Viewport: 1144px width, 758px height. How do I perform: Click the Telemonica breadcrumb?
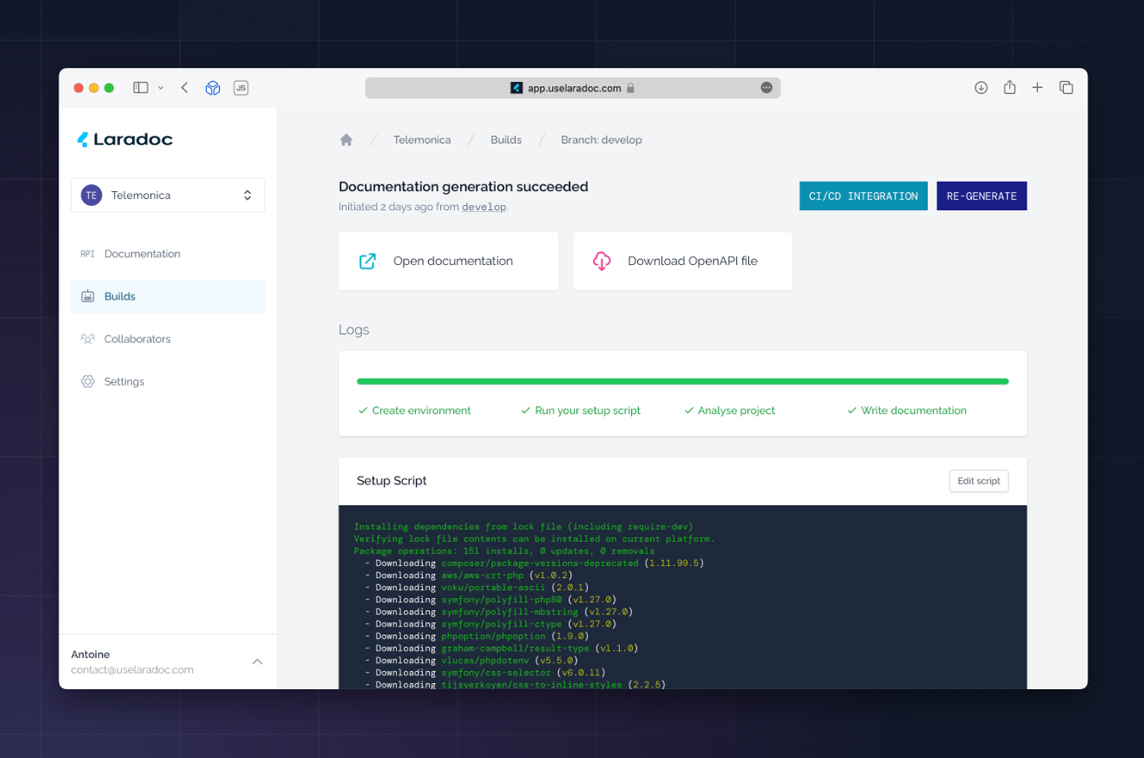[422, 139]
